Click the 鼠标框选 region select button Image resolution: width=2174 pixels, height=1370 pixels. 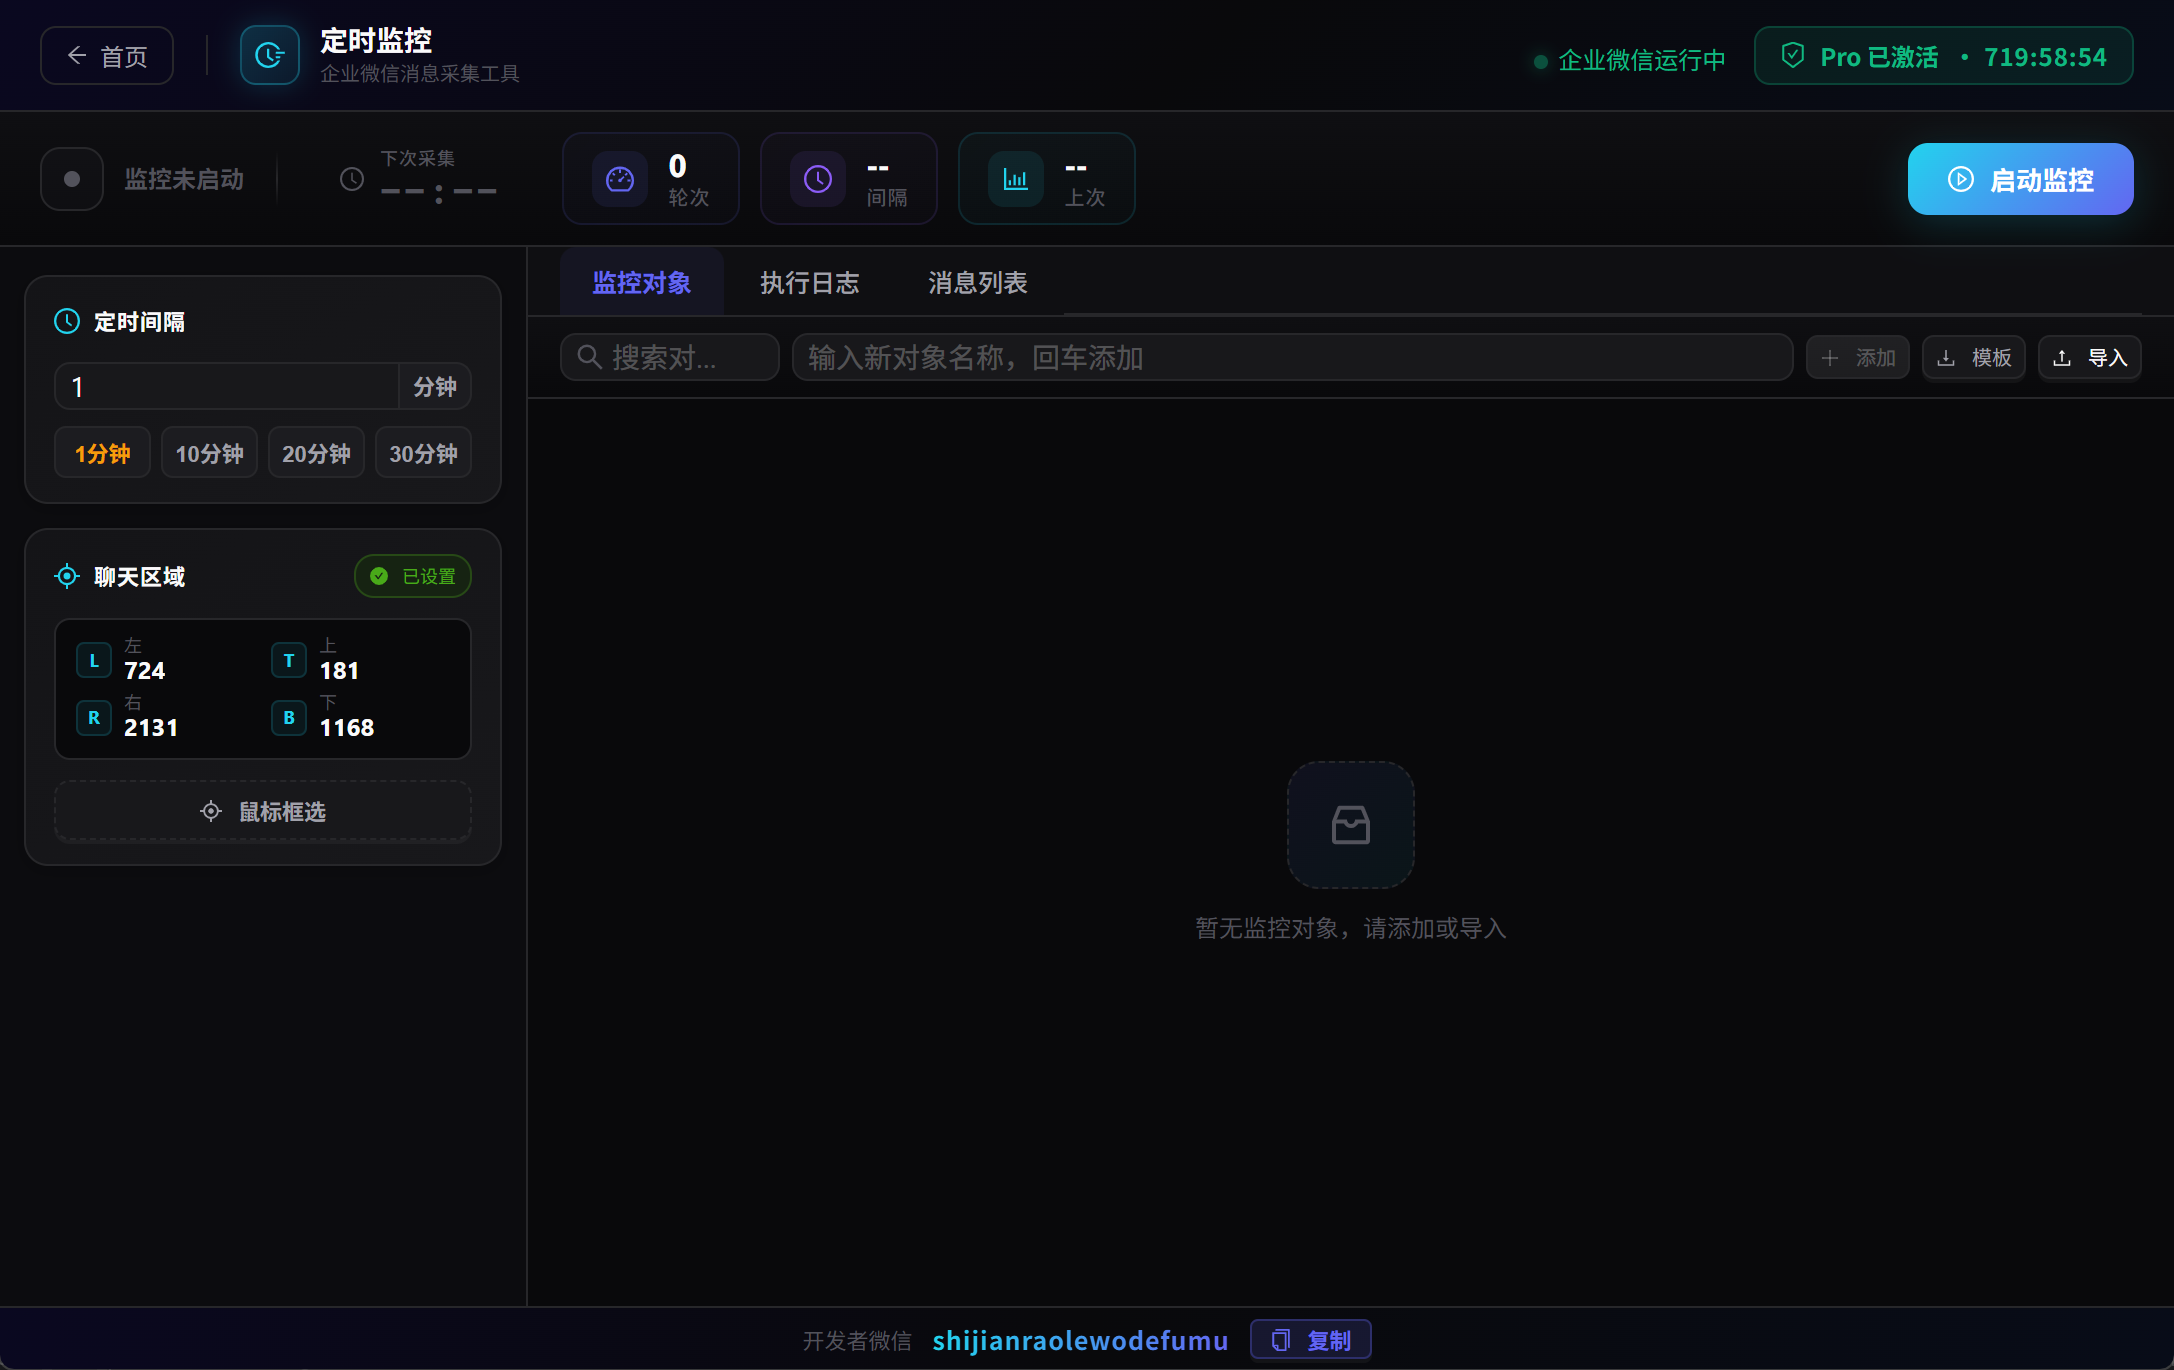[x=263, y=811]
